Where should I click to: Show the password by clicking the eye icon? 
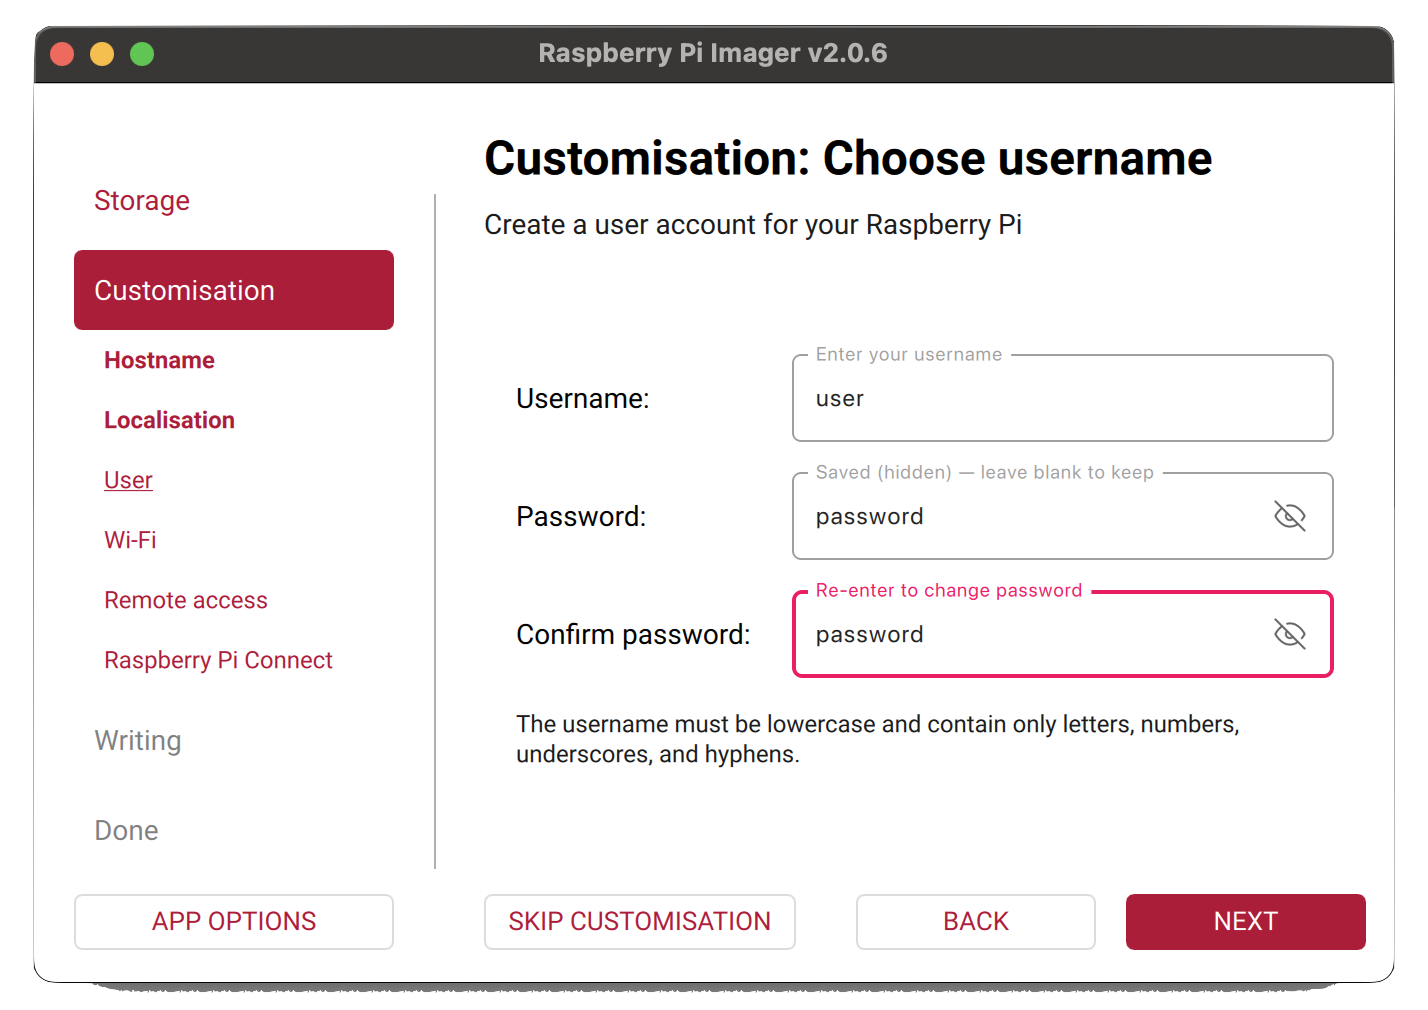click(1289, 516)
